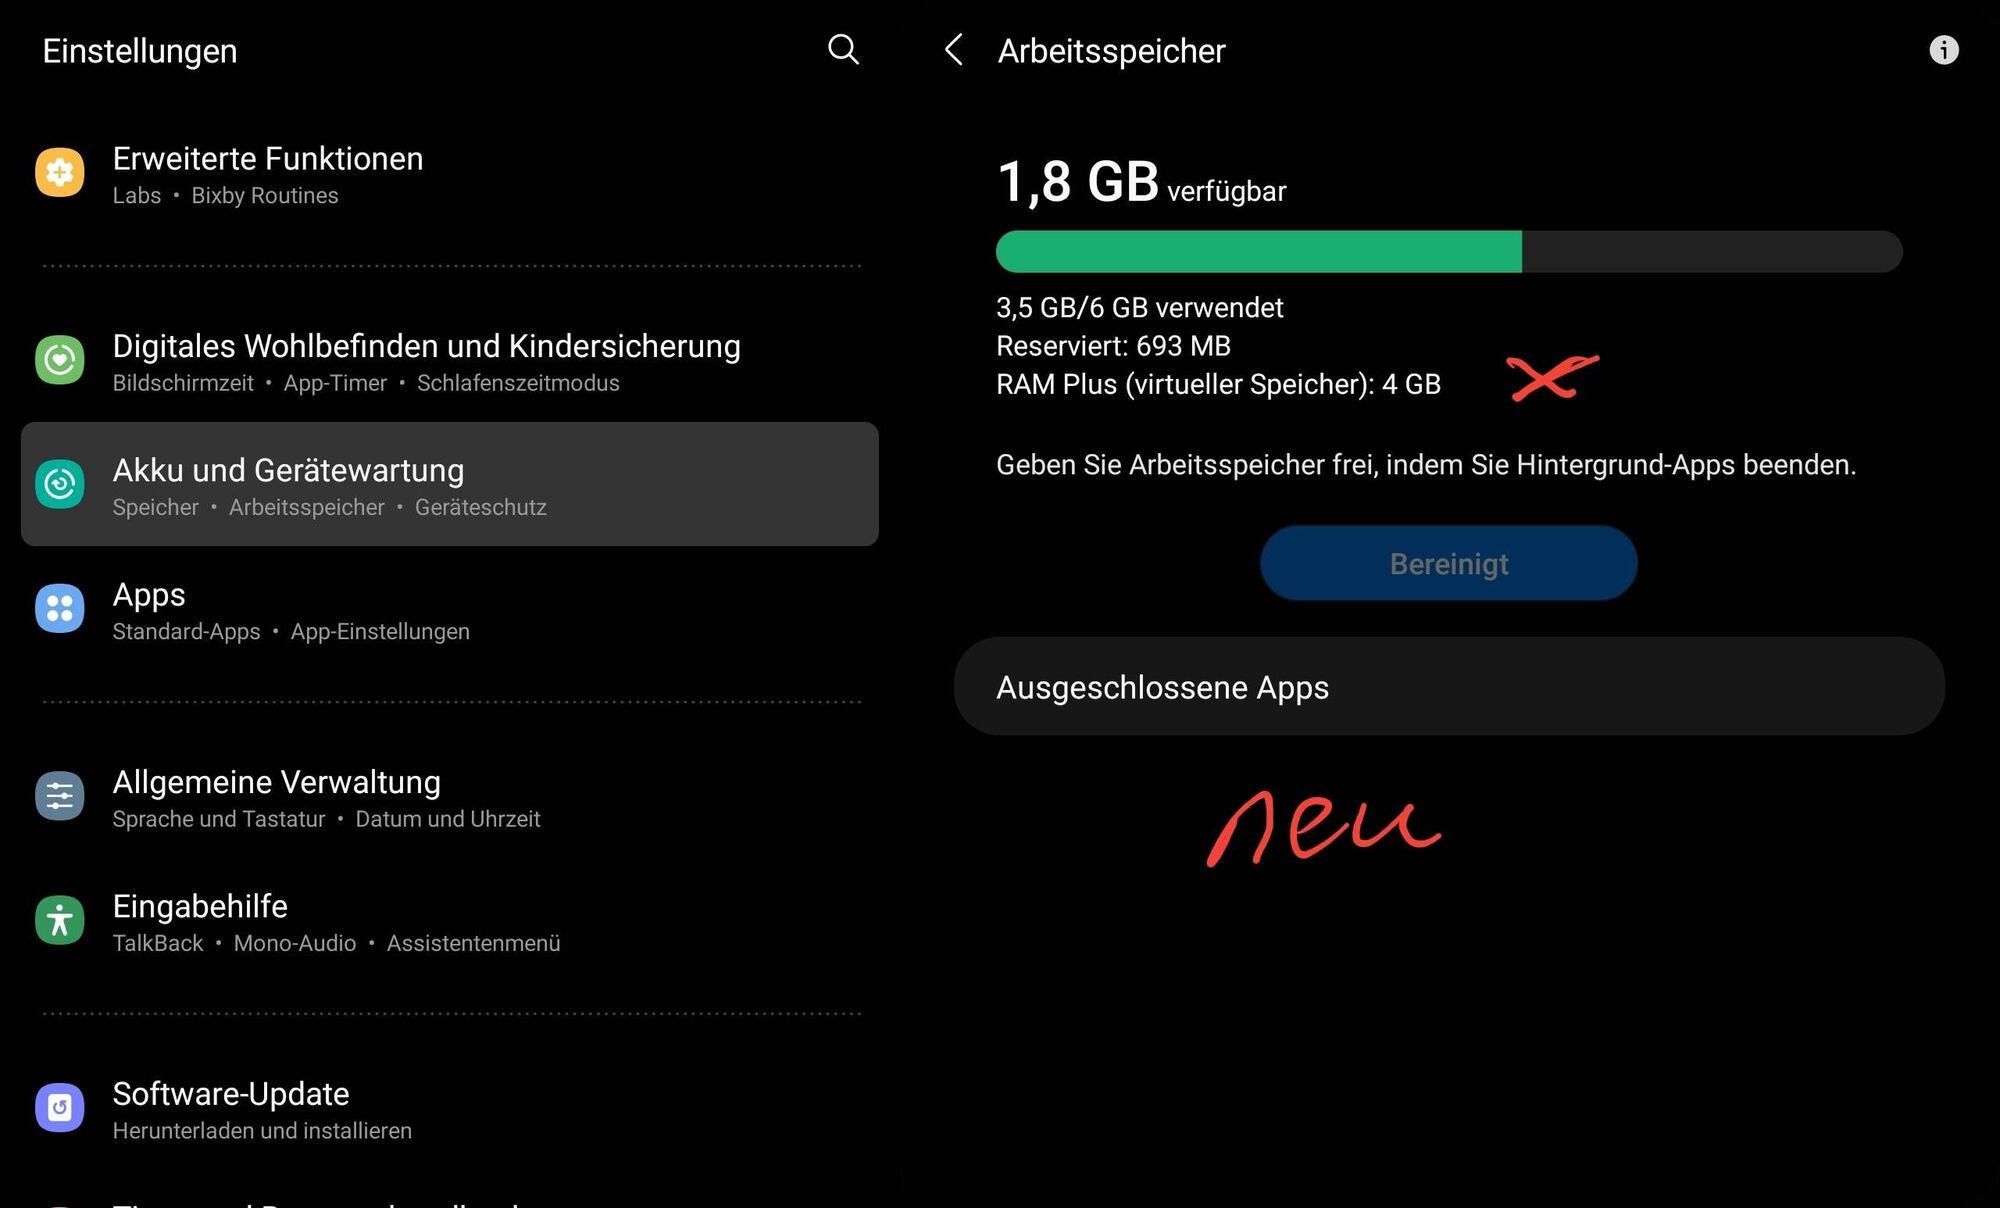Go back from Arbeitsspeicher screen

coord(954,49)
